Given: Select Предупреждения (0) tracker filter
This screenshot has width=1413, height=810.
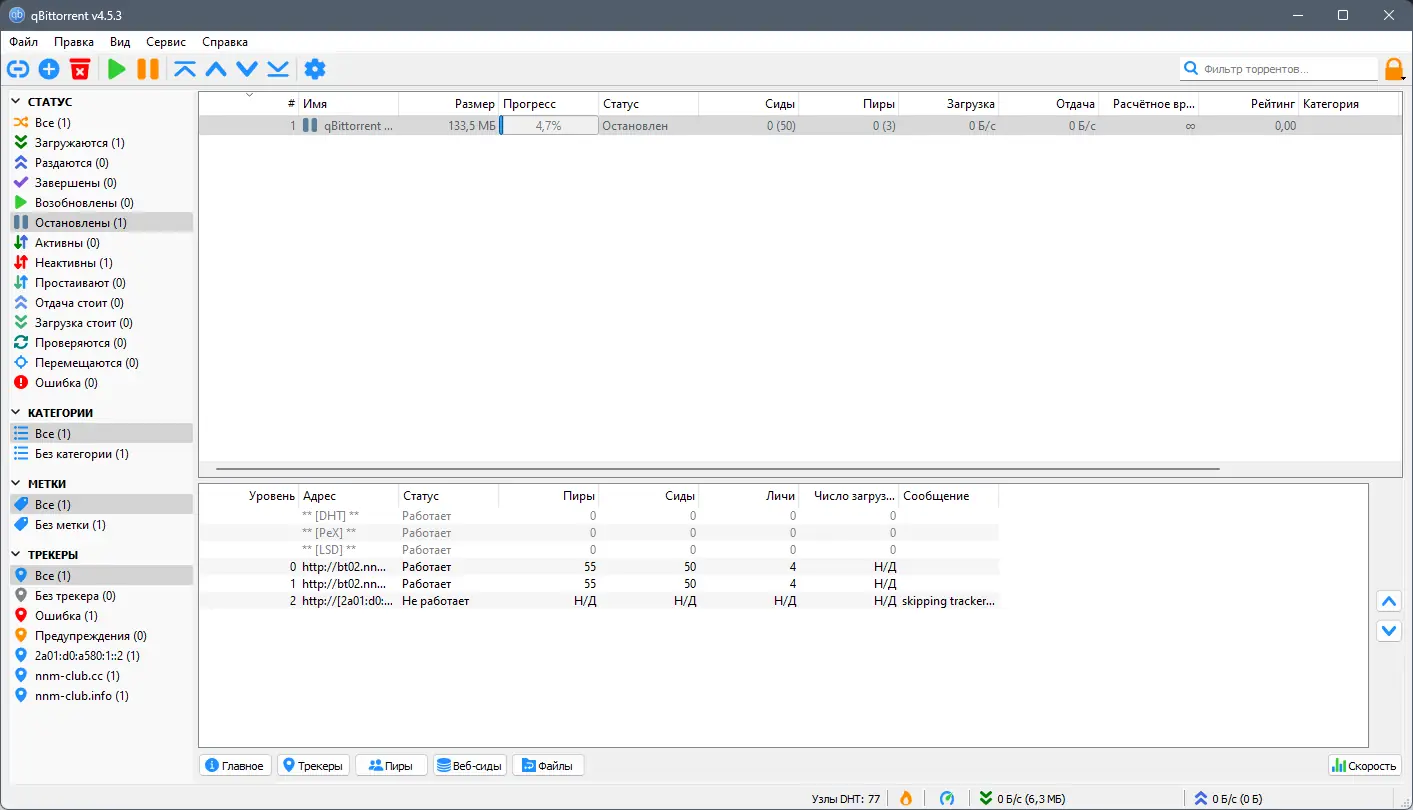Looking at the screenshot, I should tap(101, 636).
